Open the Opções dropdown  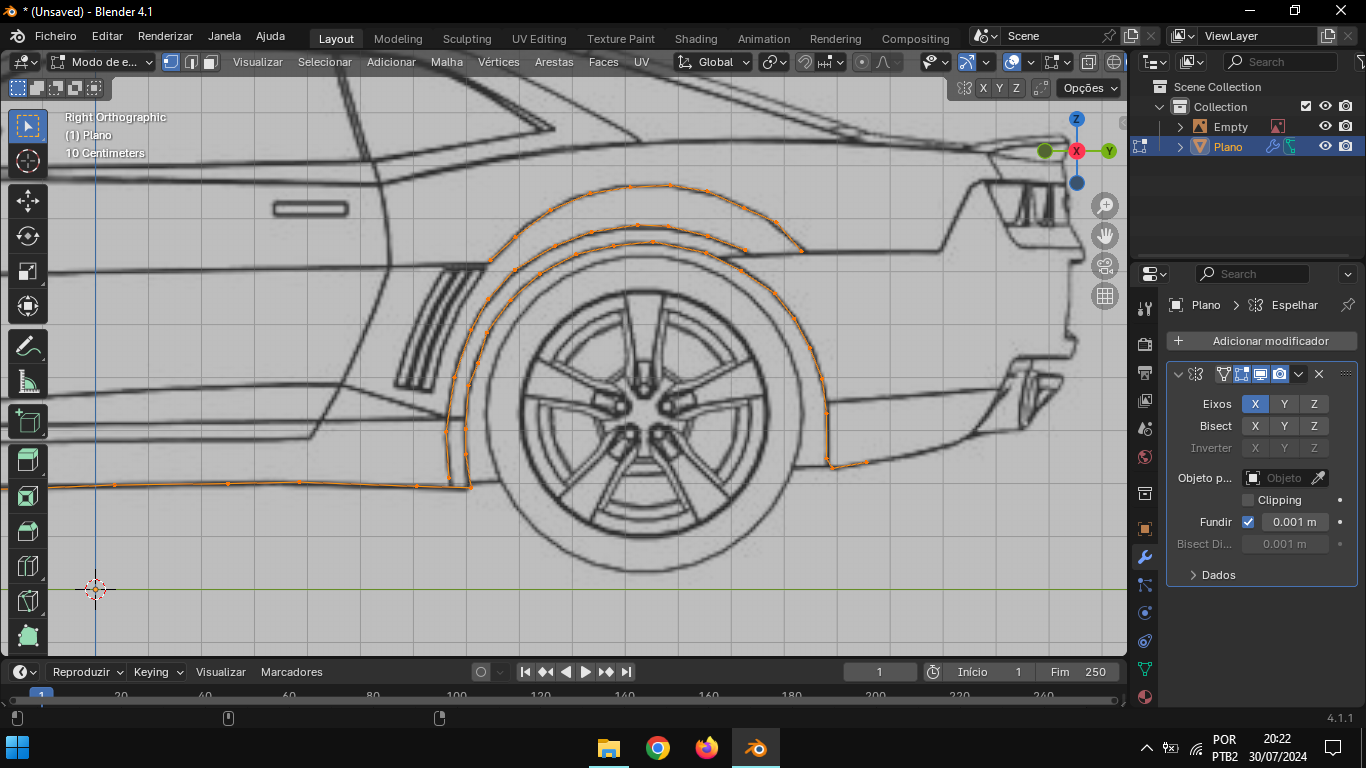point(1090,88)
